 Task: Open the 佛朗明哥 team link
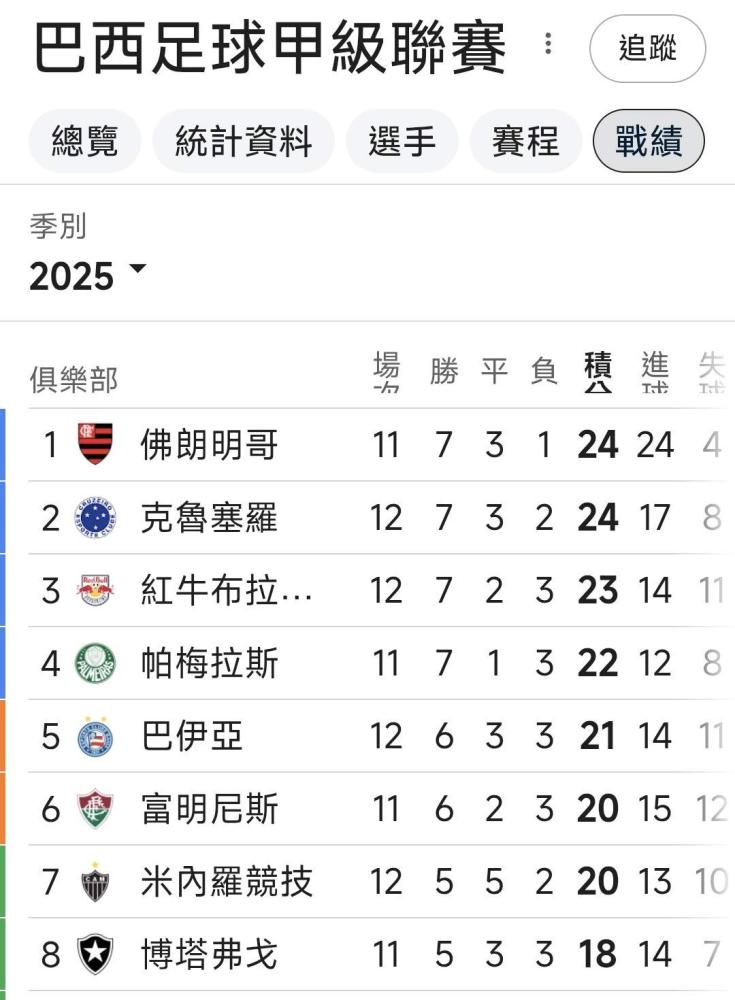[x=209, y=444]
